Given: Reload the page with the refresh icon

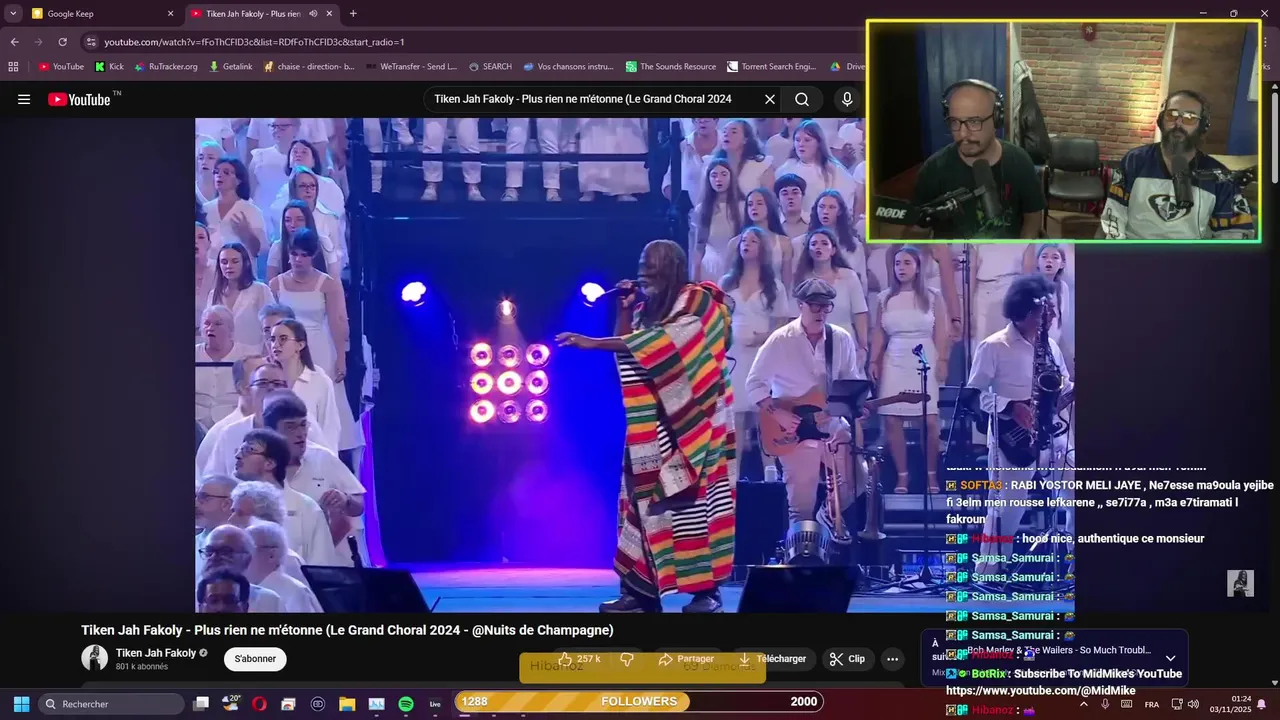Looking at the screenshot, I should 62,42.
